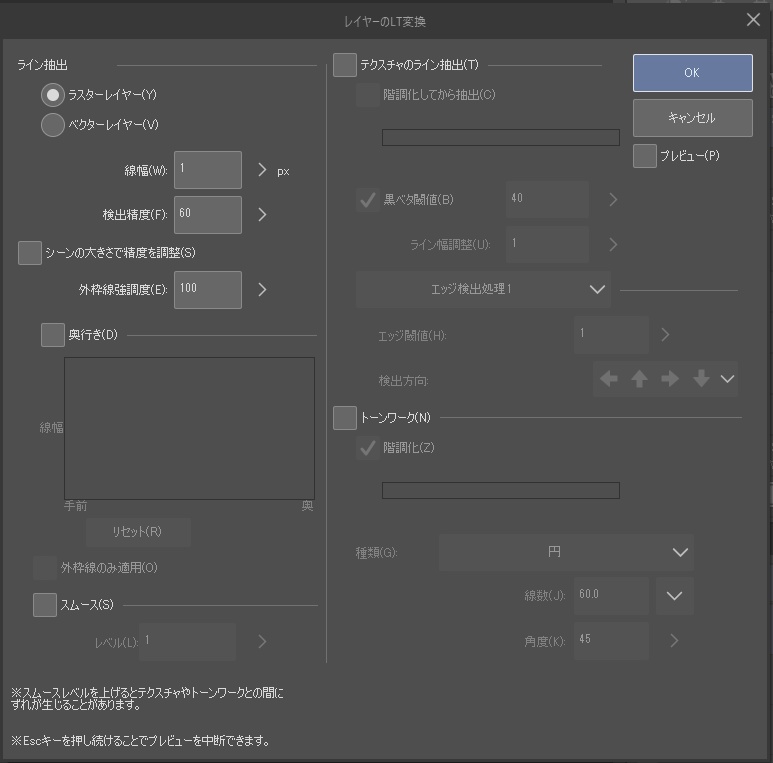Click the right arrow detection direction icon

click(670, 379)
